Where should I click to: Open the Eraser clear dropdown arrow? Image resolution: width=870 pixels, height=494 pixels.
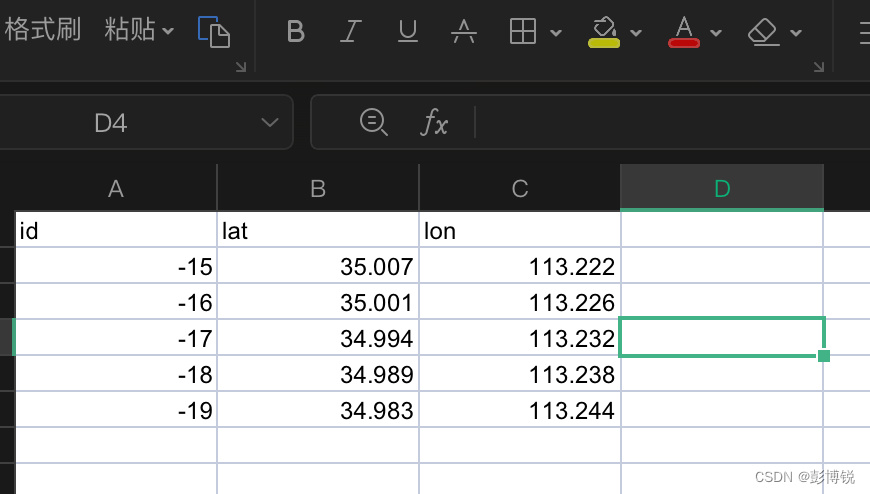coord(796,33)
